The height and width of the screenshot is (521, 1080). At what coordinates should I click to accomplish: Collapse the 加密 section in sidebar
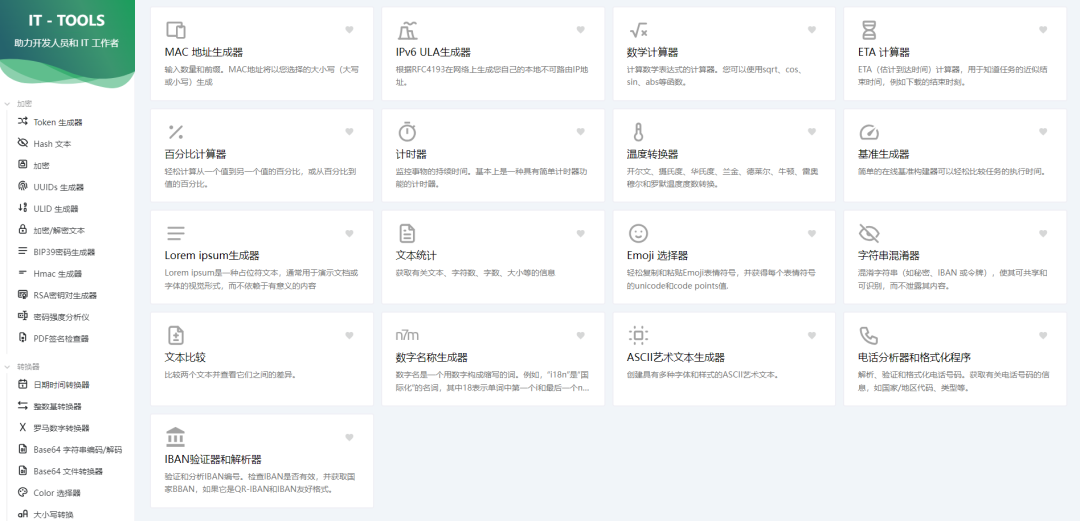coord(25,103)
